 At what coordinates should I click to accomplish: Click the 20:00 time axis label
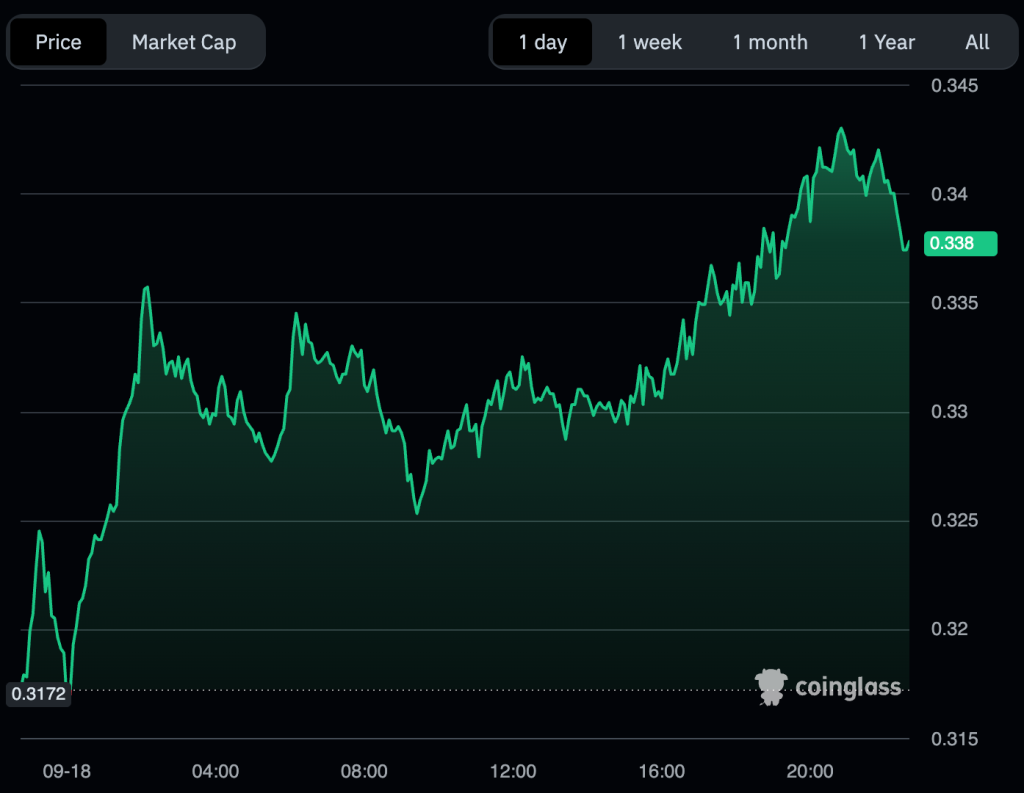coord(810,771)
